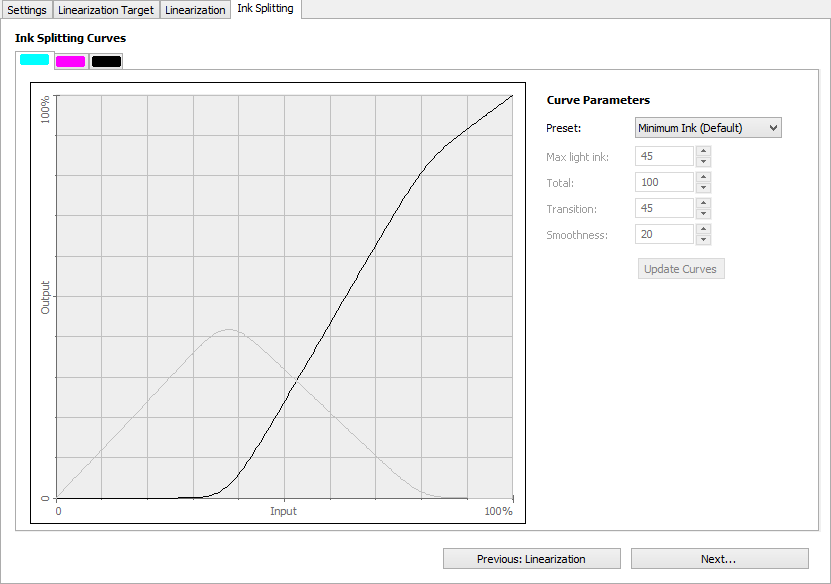Click the Update Curves button

click(680, 269)
